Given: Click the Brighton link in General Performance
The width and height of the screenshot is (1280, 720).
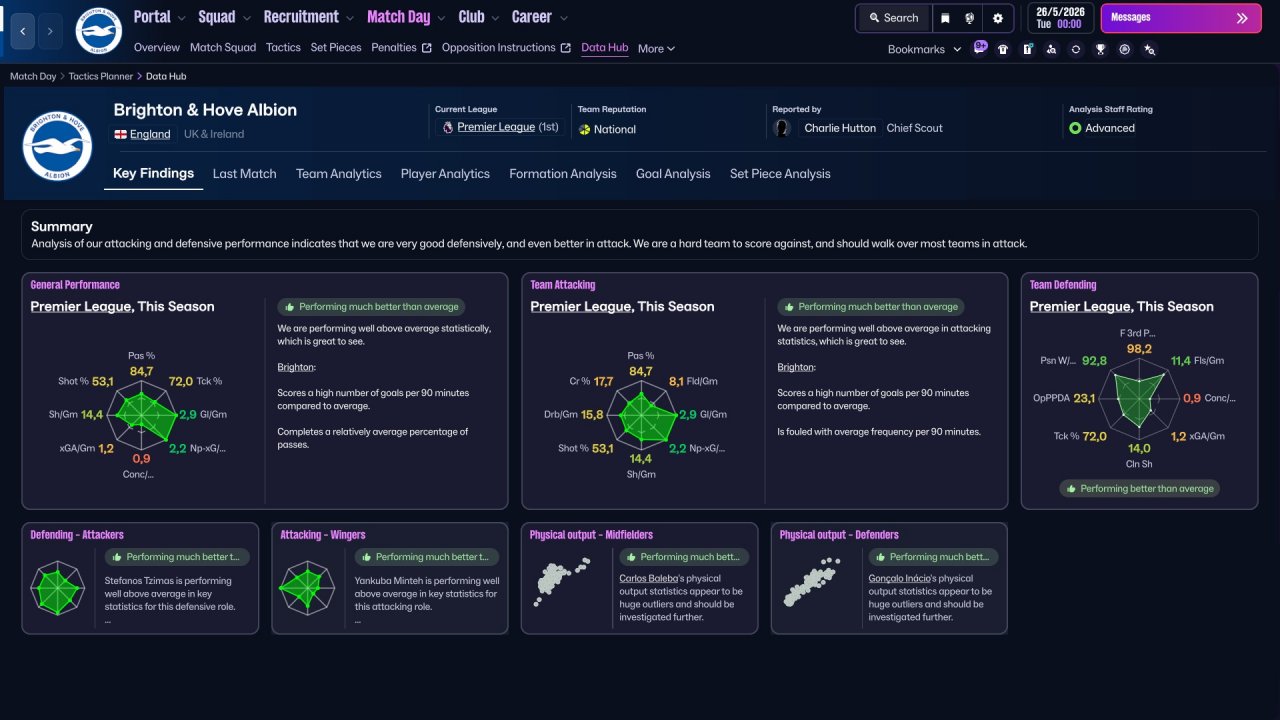Looking at the screenshot, I should click(x=295, y=367).
